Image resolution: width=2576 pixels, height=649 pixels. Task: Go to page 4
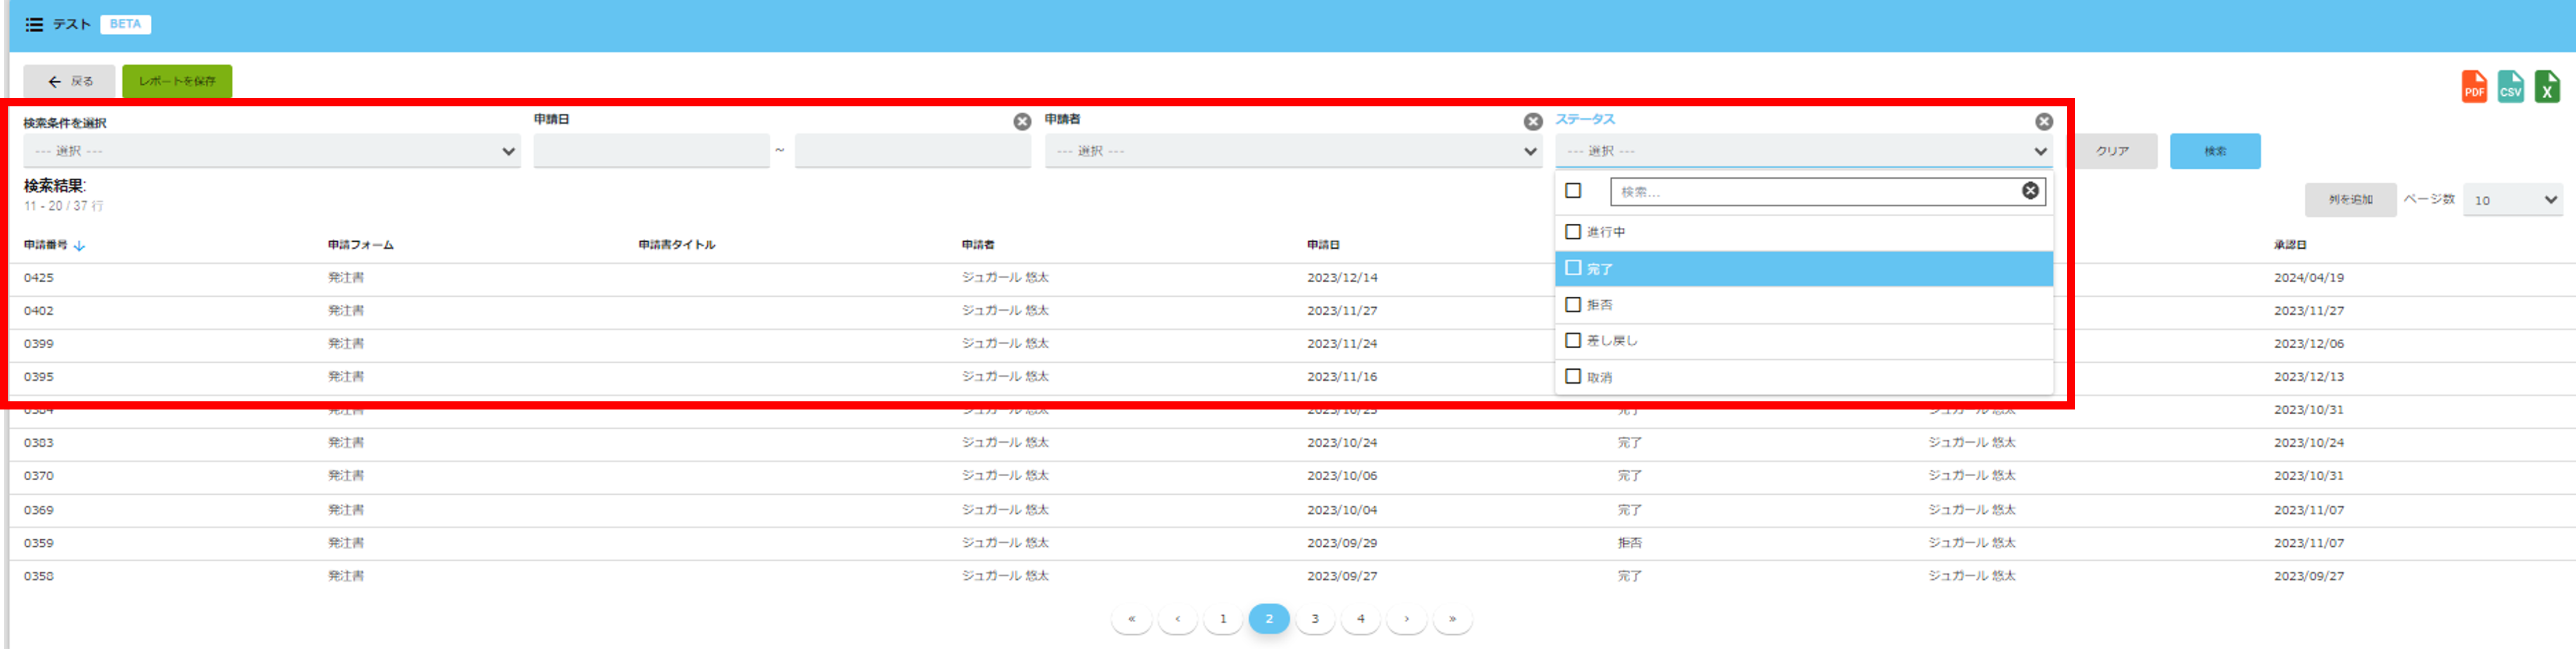point(1361,619)
